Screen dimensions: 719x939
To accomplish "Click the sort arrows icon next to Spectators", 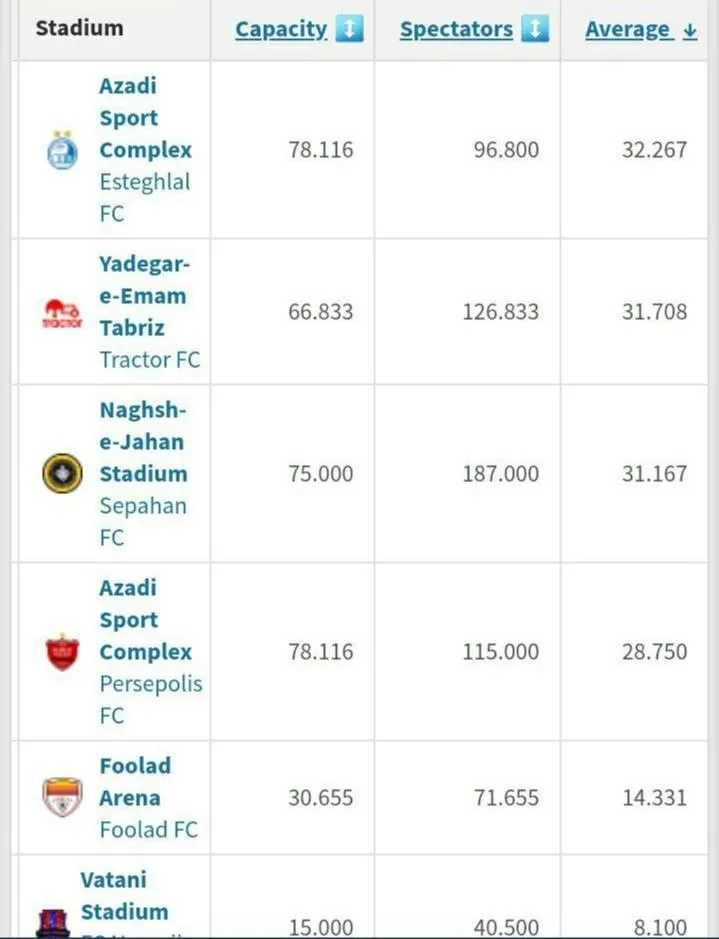I will coord(535,29).
